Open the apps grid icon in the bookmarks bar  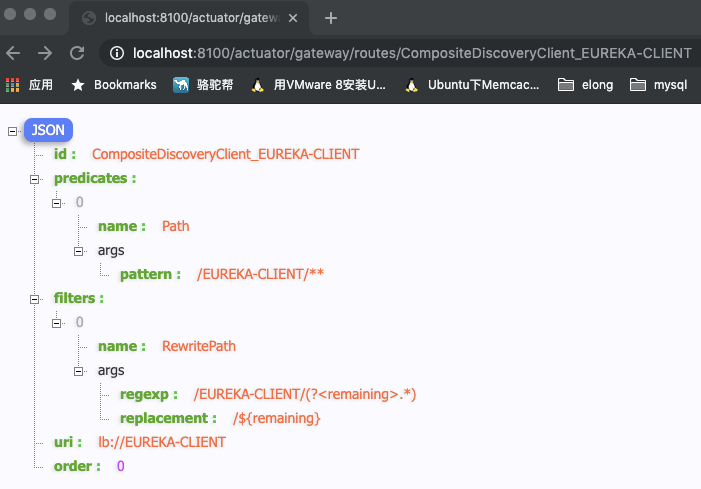click(13, 85)
